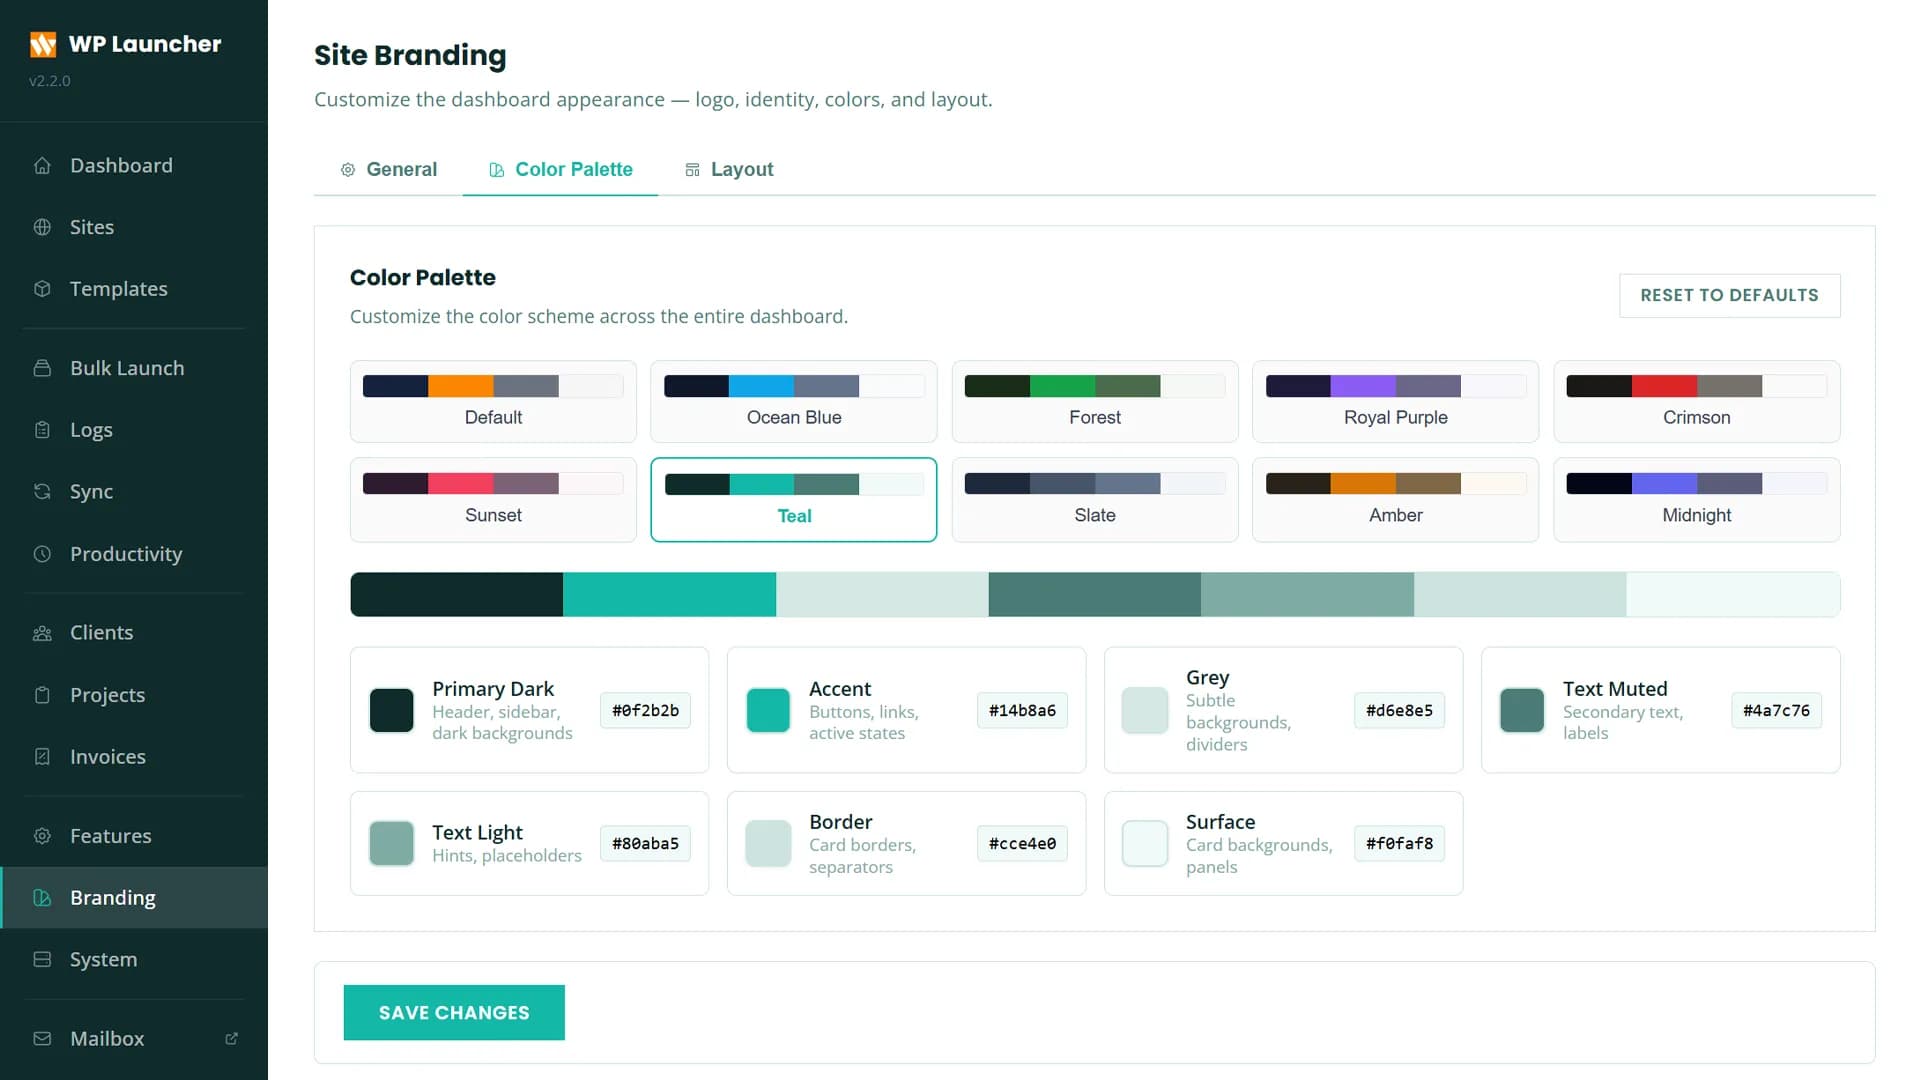
Task: Click the System server icon
Action: click(x=42, y=960)
